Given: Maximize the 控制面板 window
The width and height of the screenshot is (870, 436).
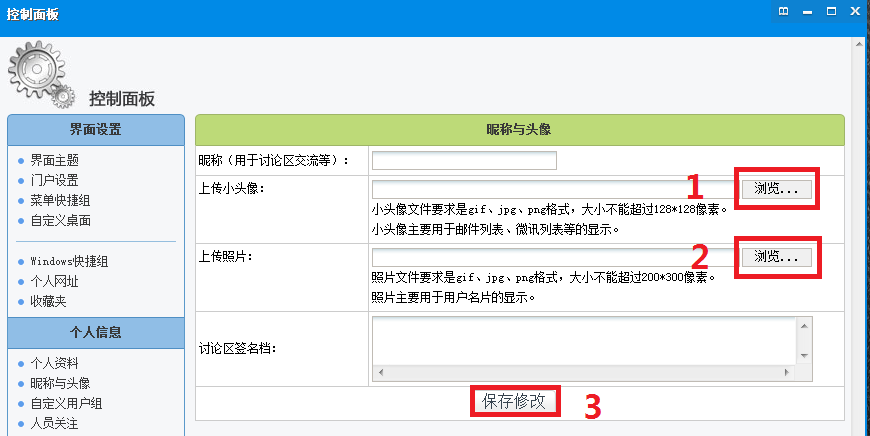Looking at the screenshot, I should [832, 12].
